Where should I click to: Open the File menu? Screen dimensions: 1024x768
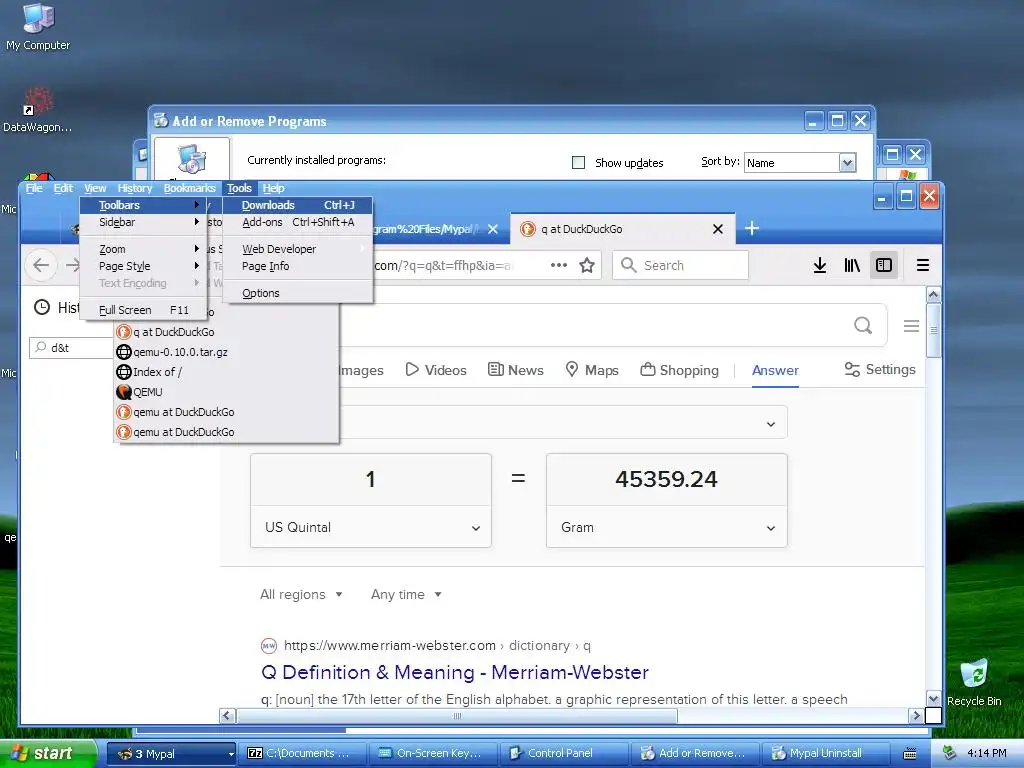[34, 188]
